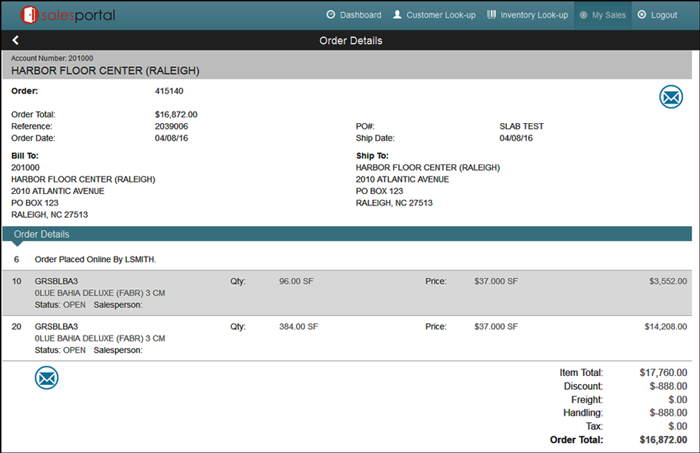
Task: Switch to the My Sales section
Action: (603, 15)
